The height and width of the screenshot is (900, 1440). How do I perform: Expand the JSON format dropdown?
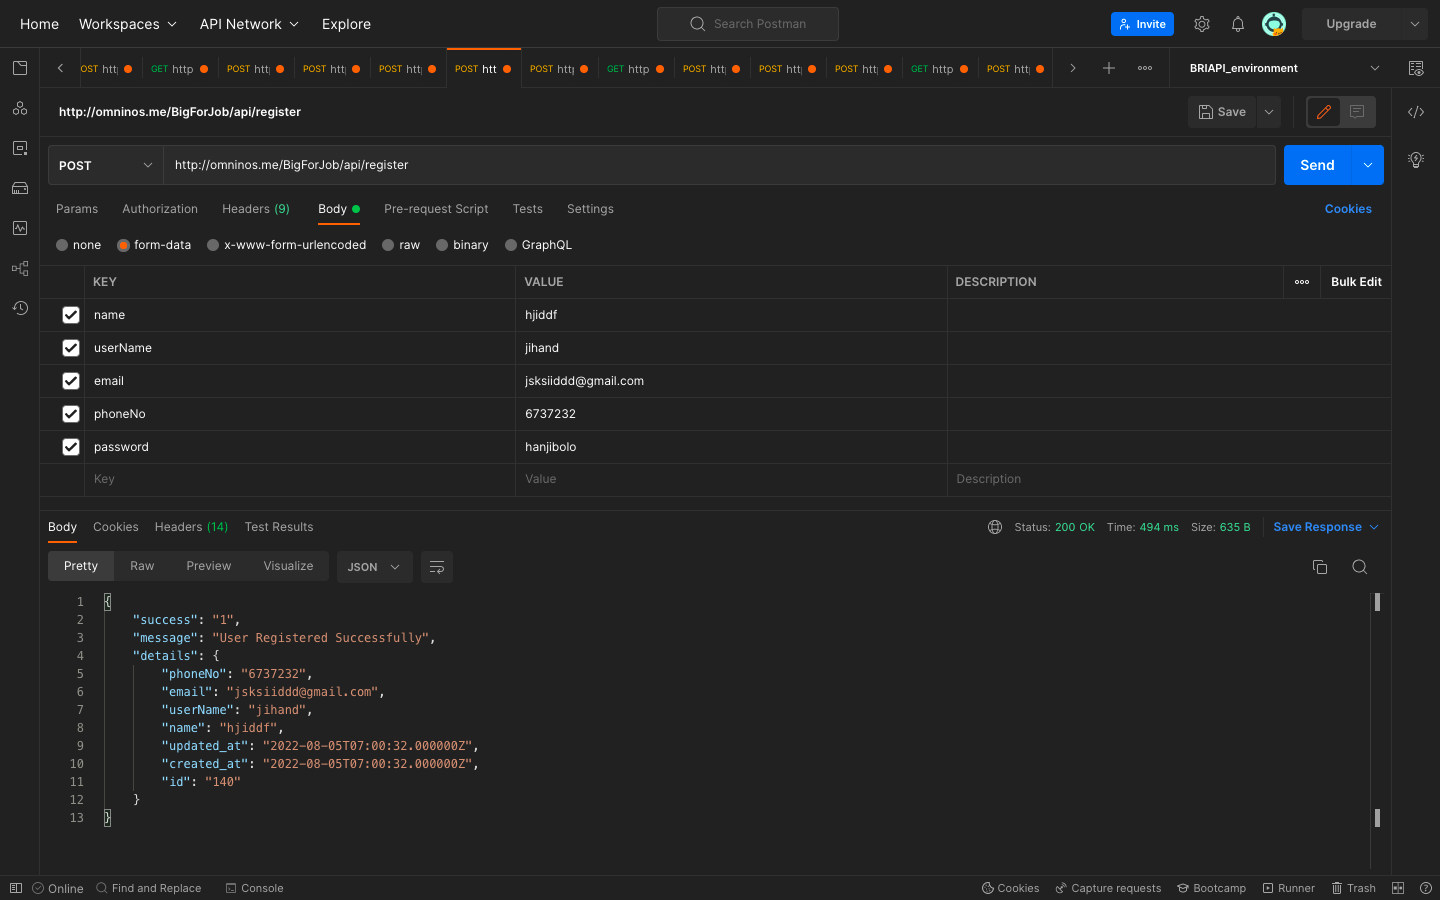374,567
